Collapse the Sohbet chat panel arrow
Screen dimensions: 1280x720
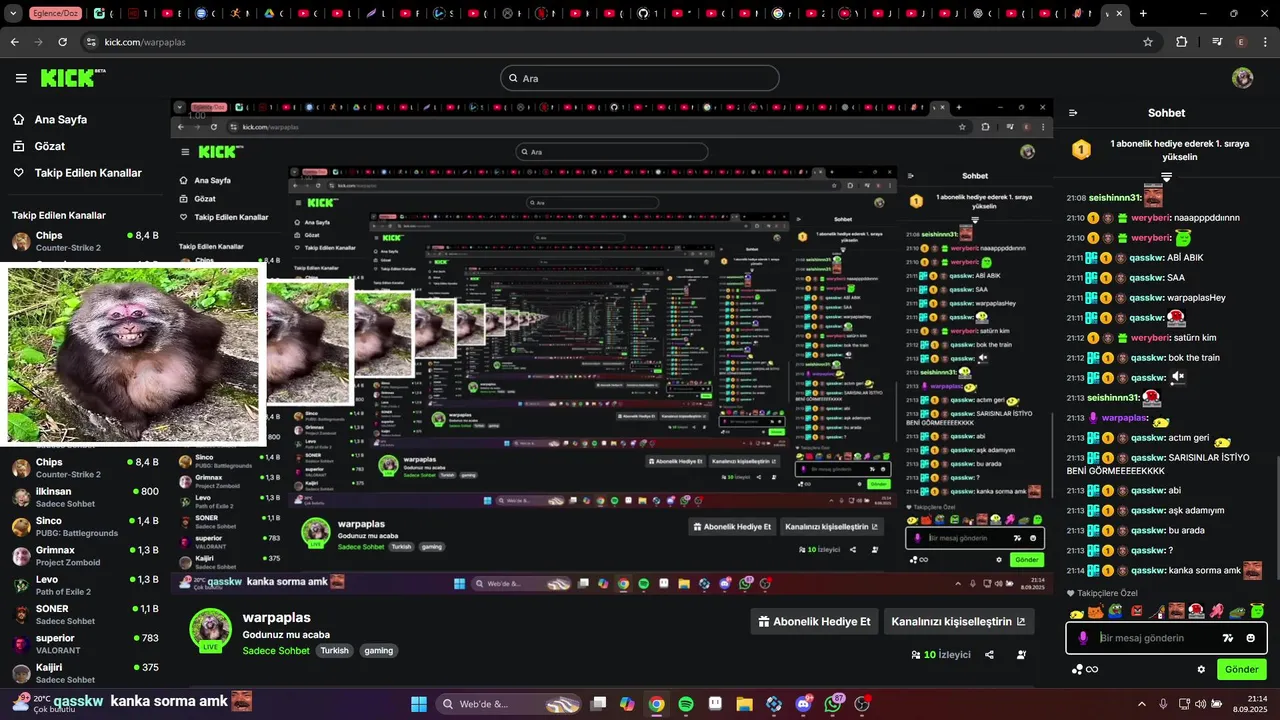point(1073,113)
